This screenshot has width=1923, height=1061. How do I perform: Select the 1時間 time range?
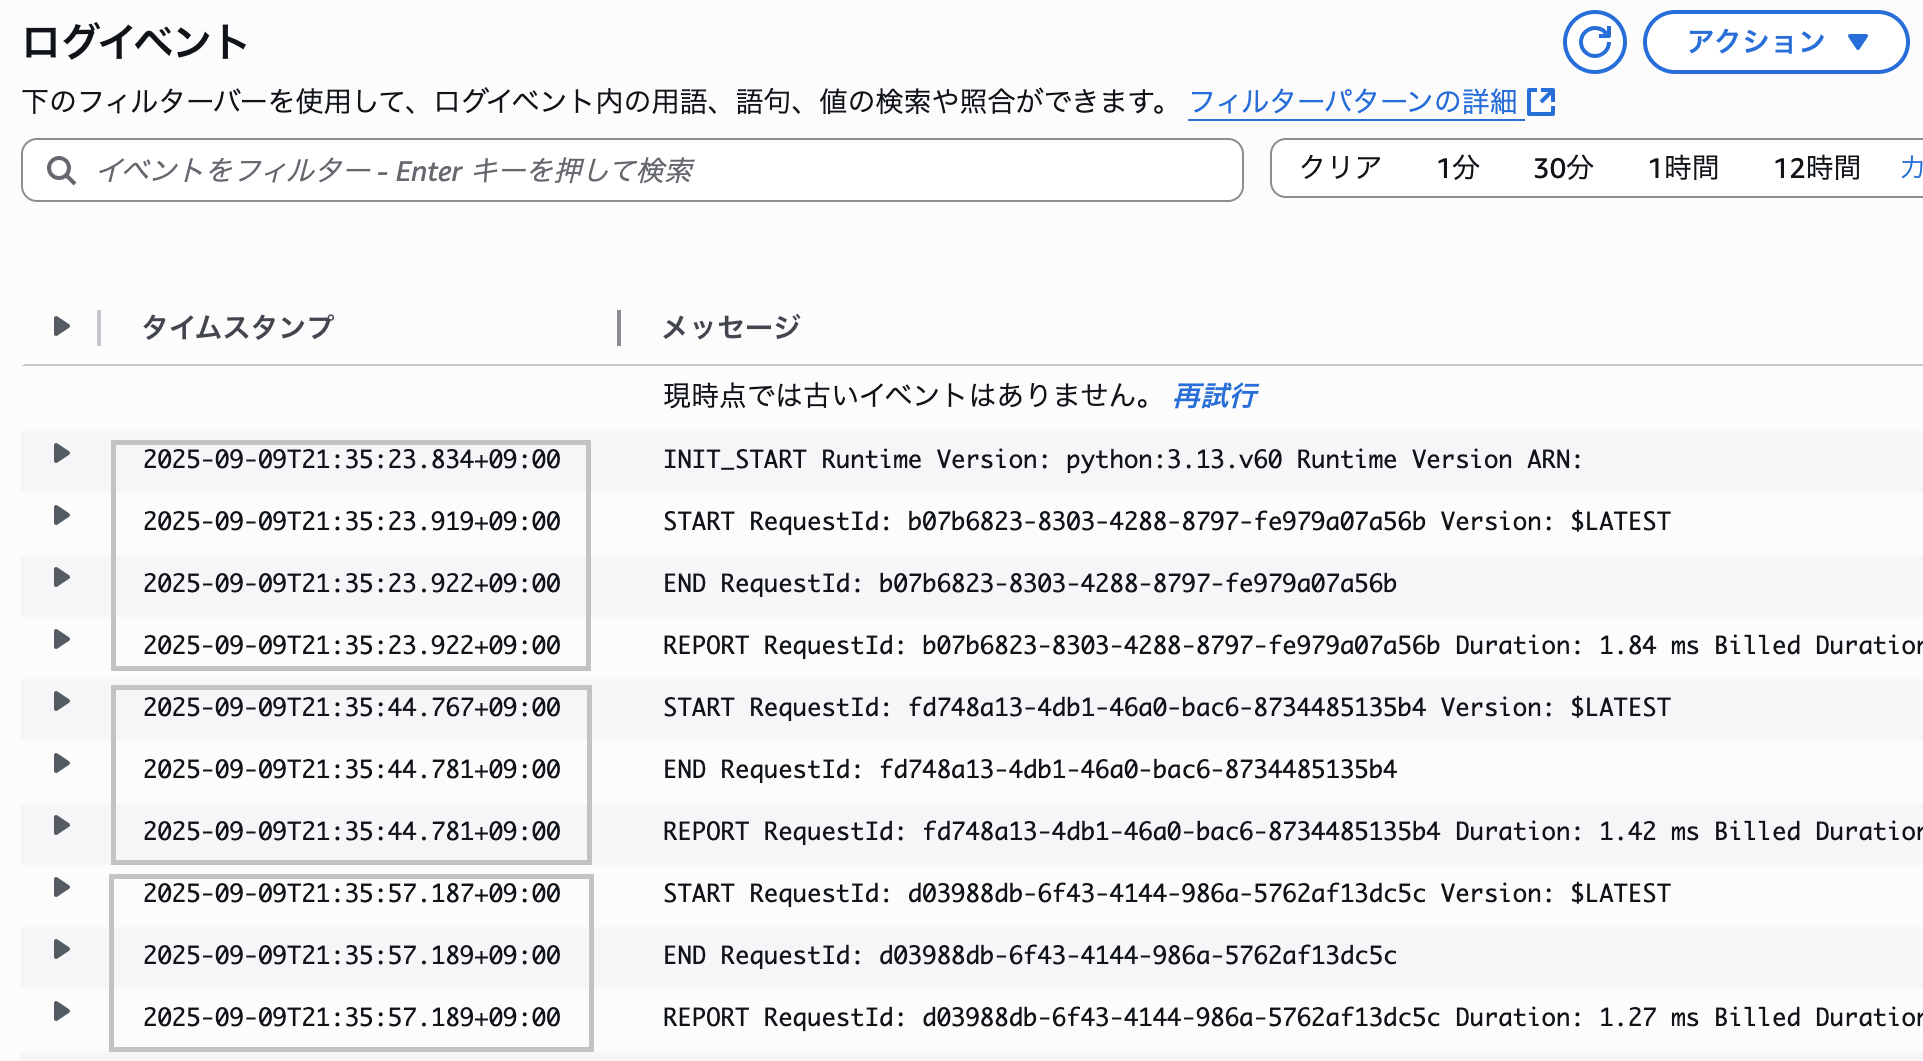coord(1683,168)
